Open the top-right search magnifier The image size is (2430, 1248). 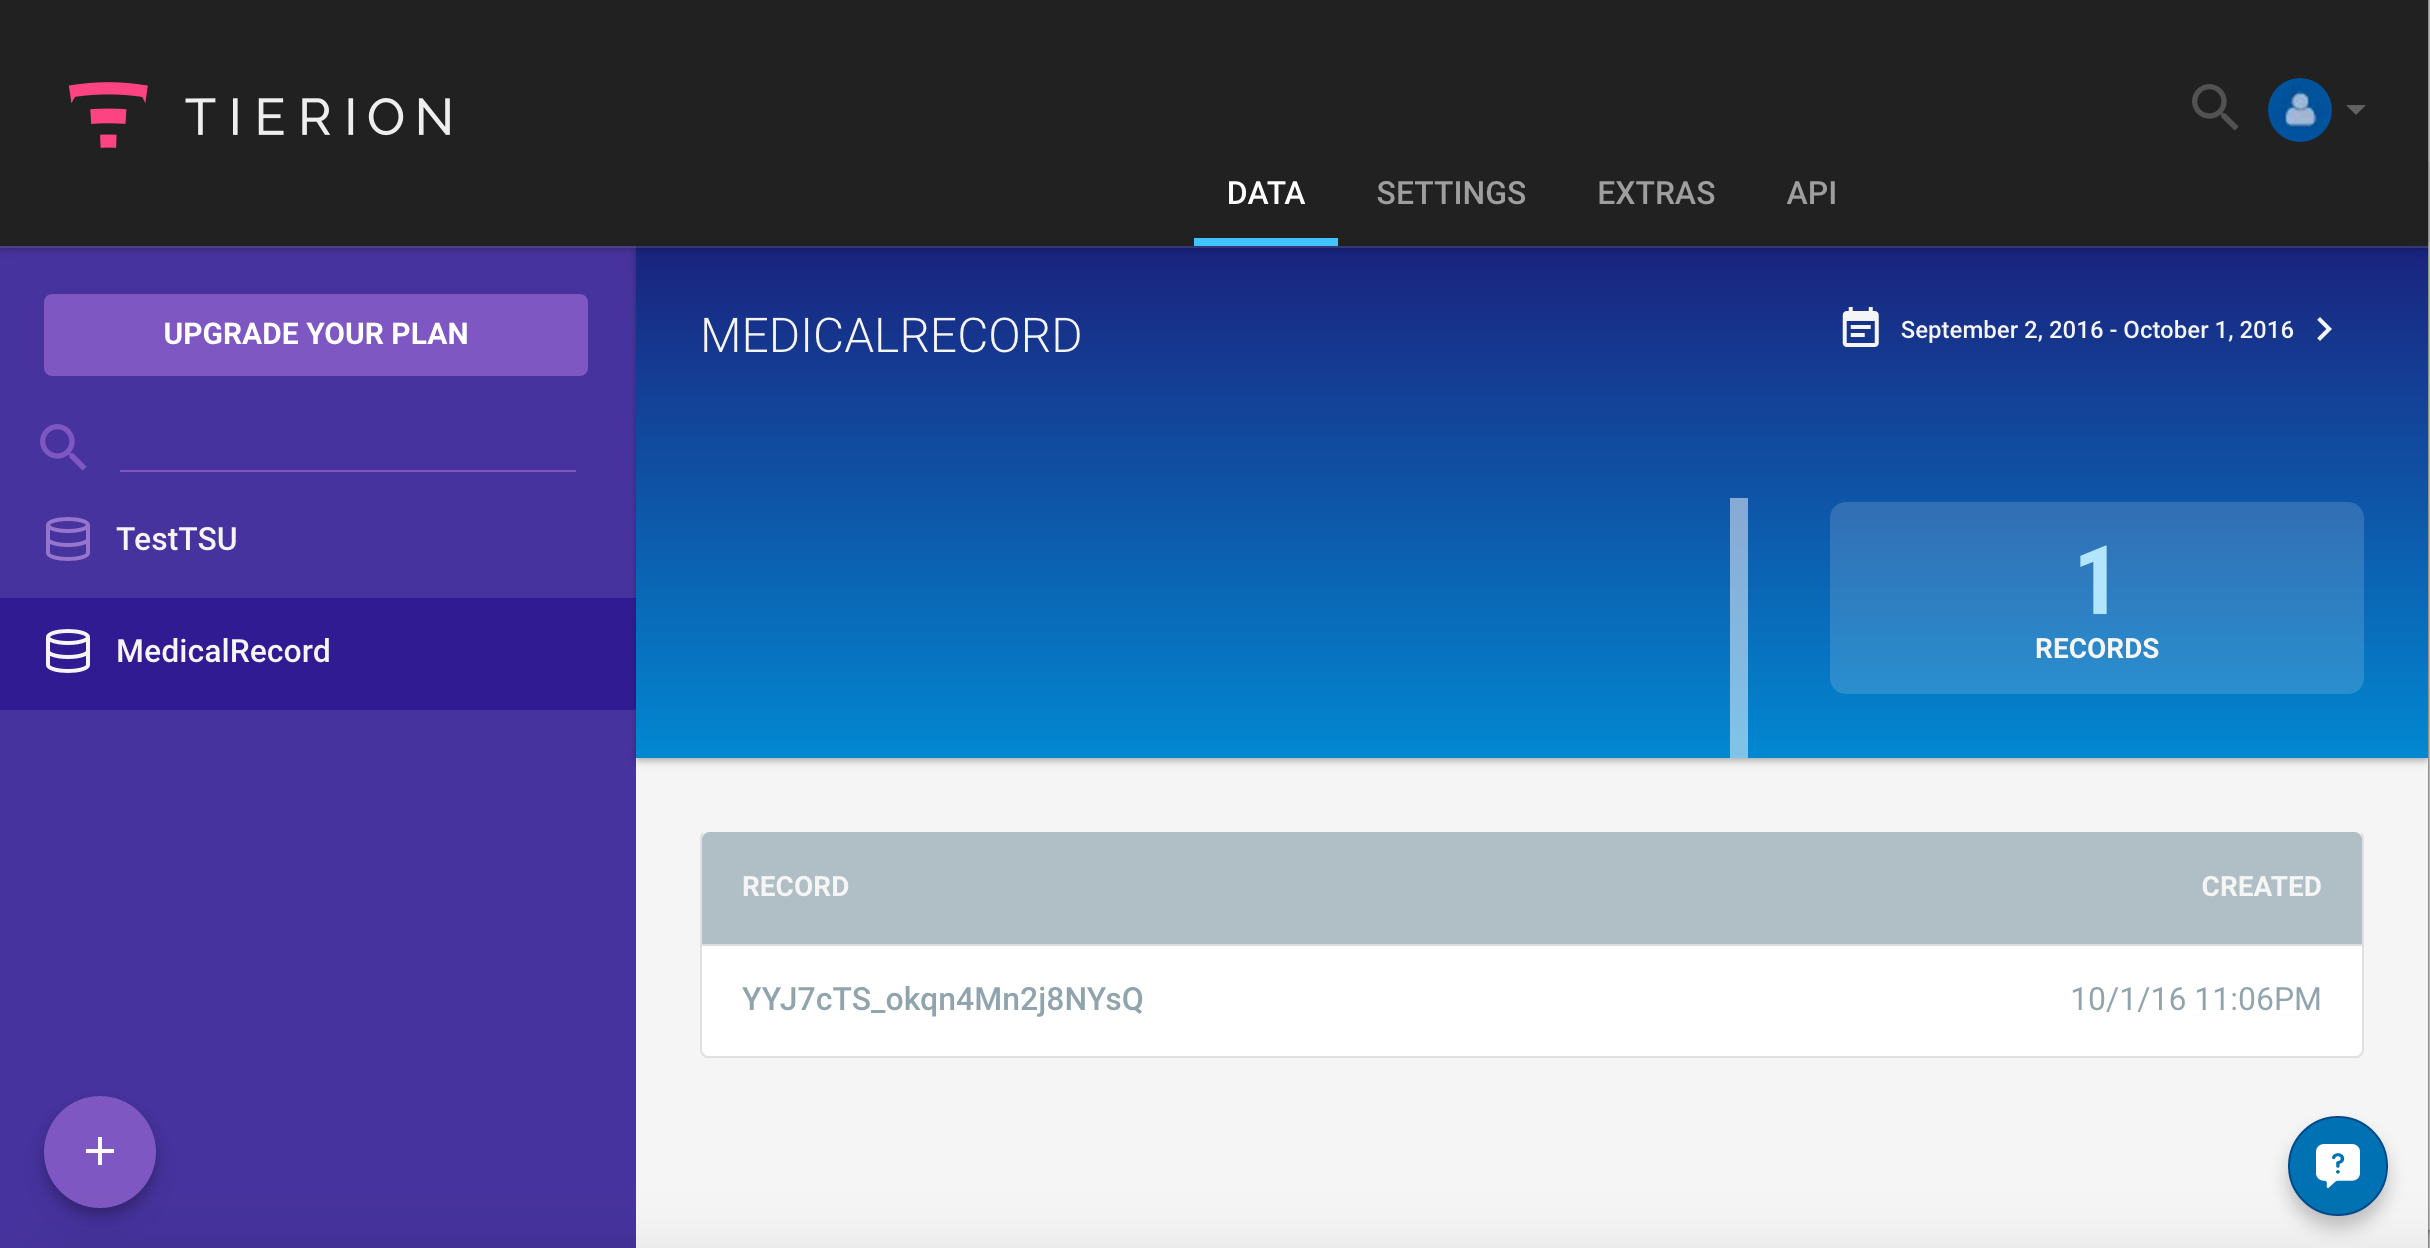coord(2214,108)
